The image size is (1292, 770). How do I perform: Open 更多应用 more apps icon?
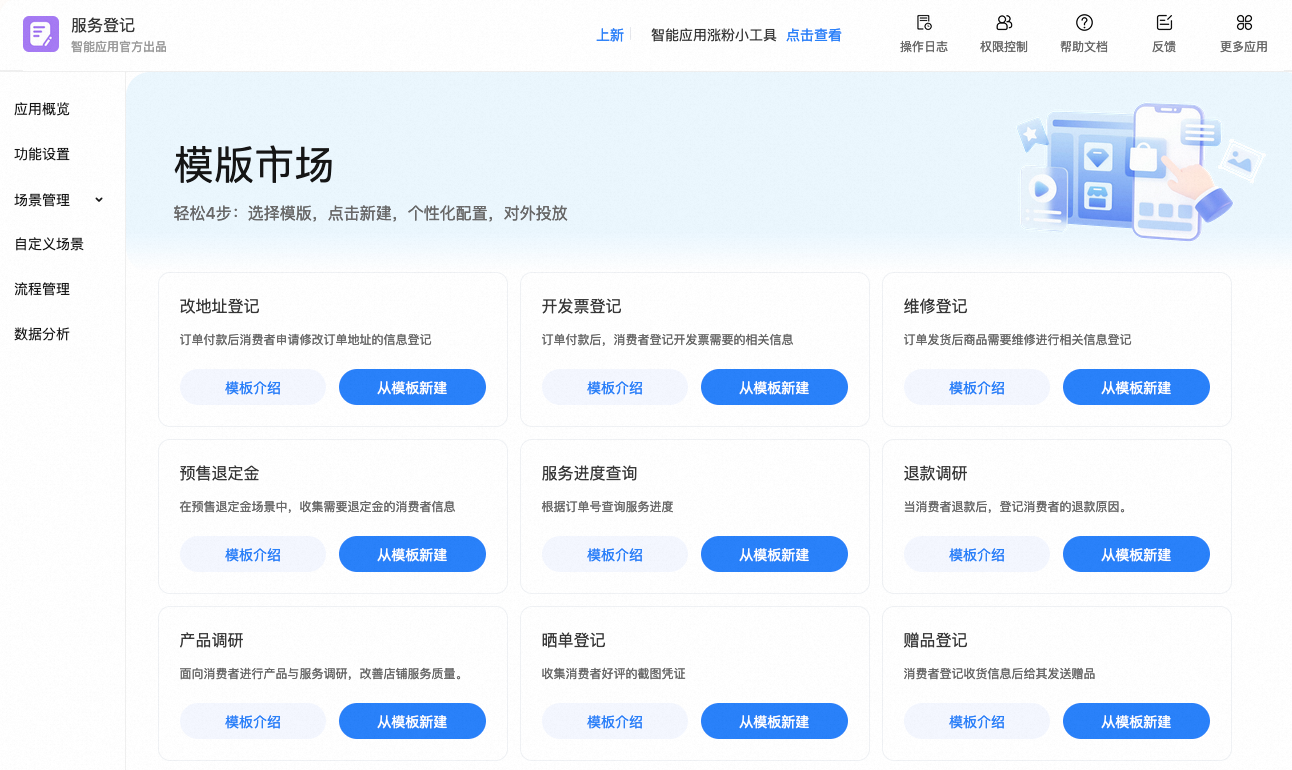[x=1243, y=23]
